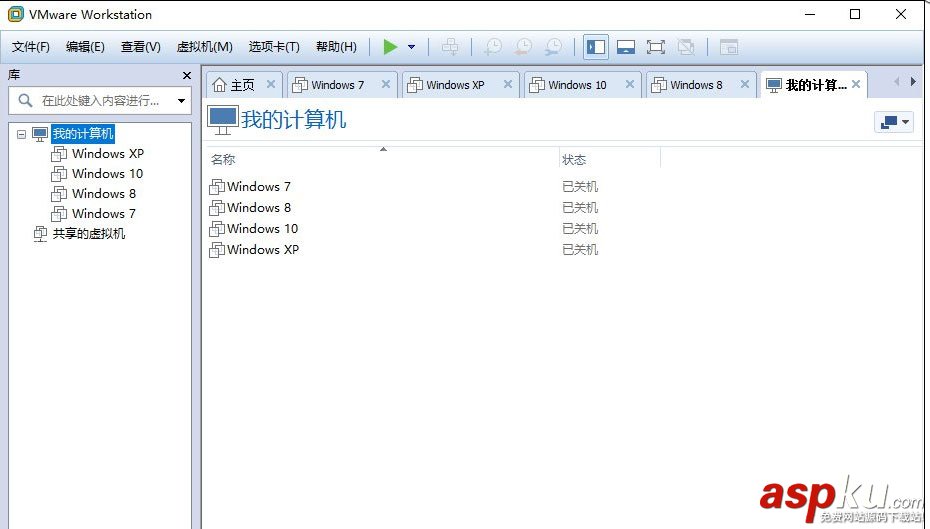This screenshot has height=529, width=930.
Task: Click the Send Ctrl+Alt+Del toolbar icon
Action: coord(450,47)
